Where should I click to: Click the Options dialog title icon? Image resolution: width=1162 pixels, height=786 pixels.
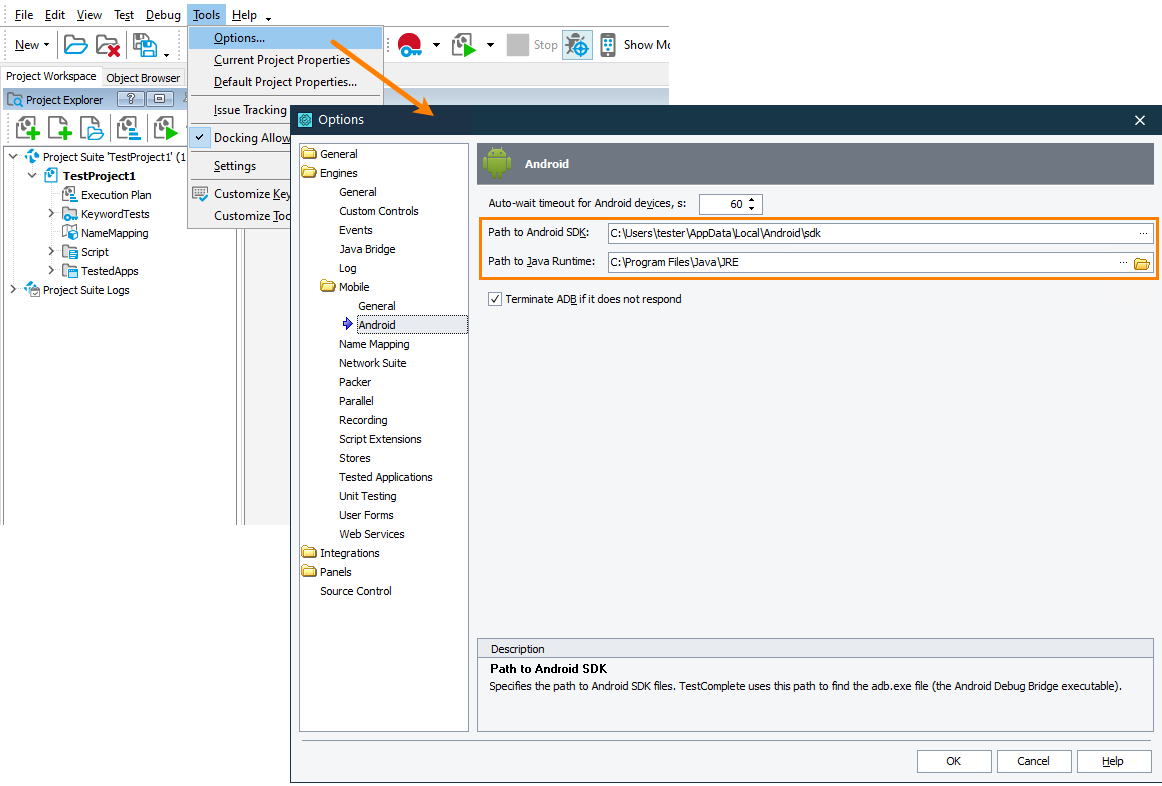coord(305,120)
